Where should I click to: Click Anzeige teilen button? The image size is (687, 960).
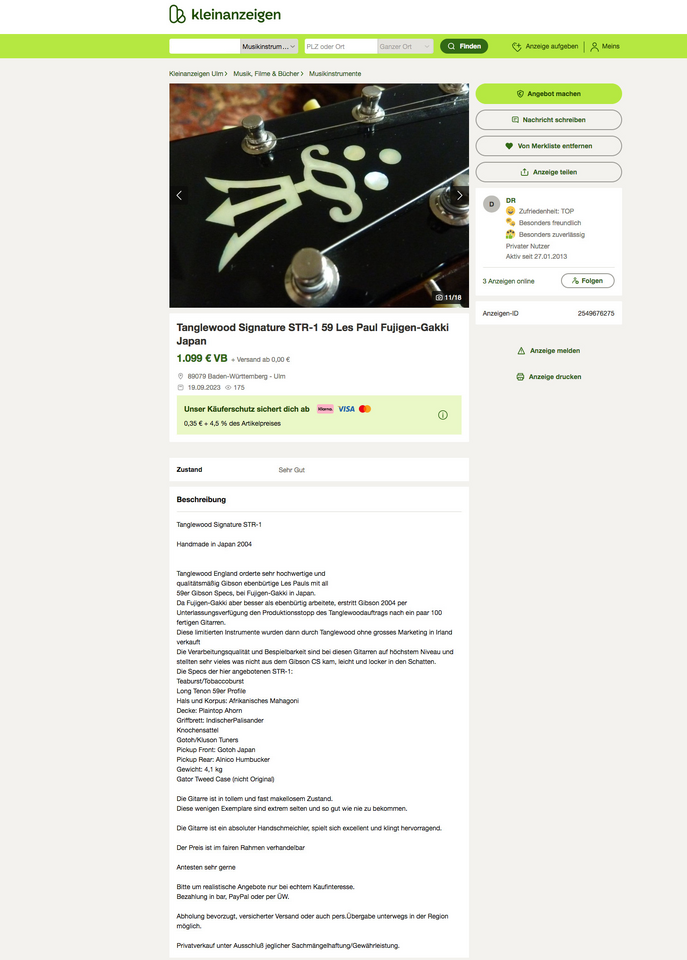click(x=549, y=172)
